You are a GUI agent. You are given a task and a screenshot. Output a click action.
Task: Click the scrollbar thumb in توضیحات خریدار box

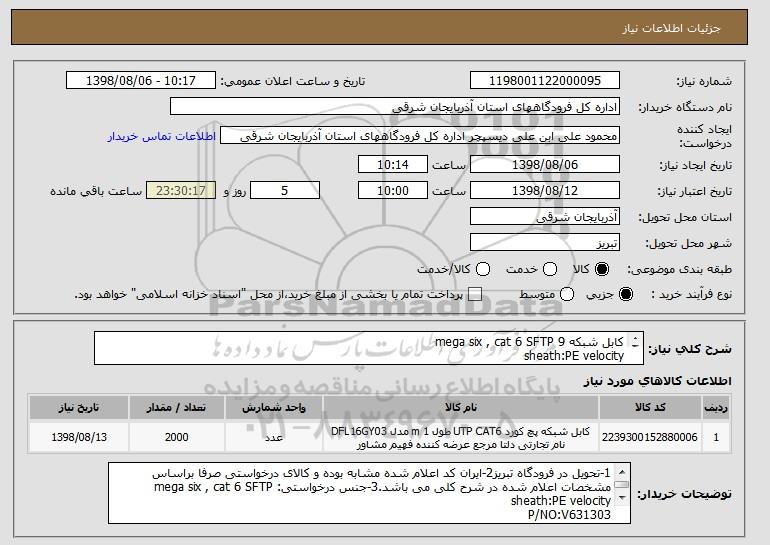[x=622, y=485]
